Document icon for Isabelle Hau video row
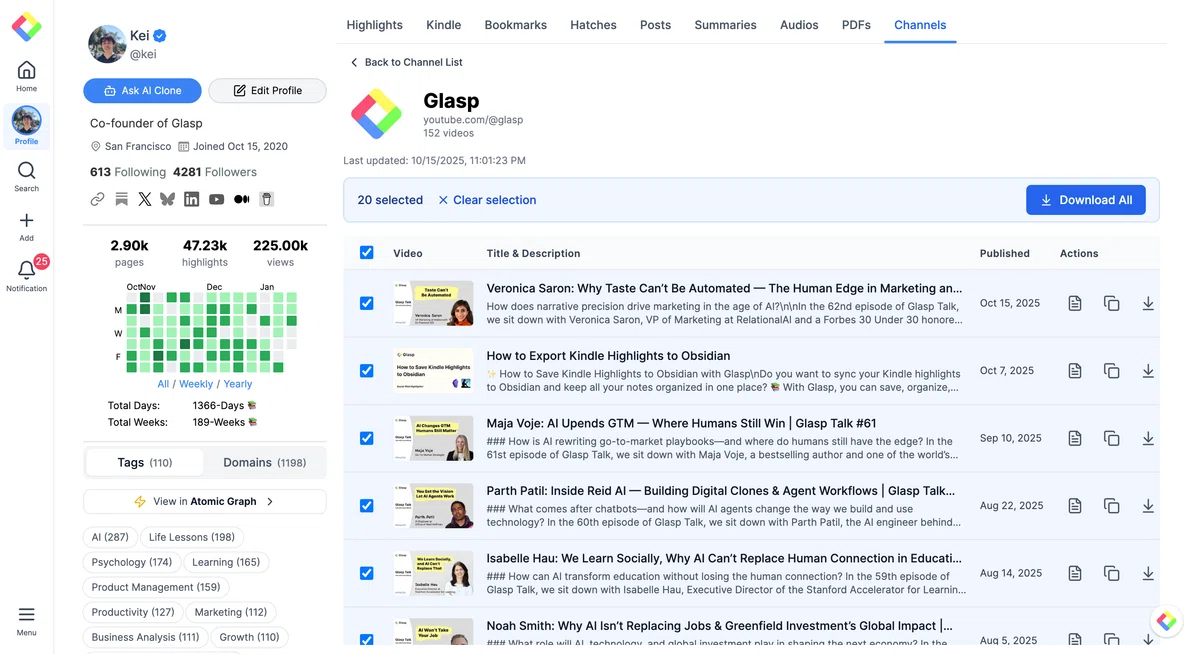The width and height of the screenshot is (1200, 654). point(1075,573)
